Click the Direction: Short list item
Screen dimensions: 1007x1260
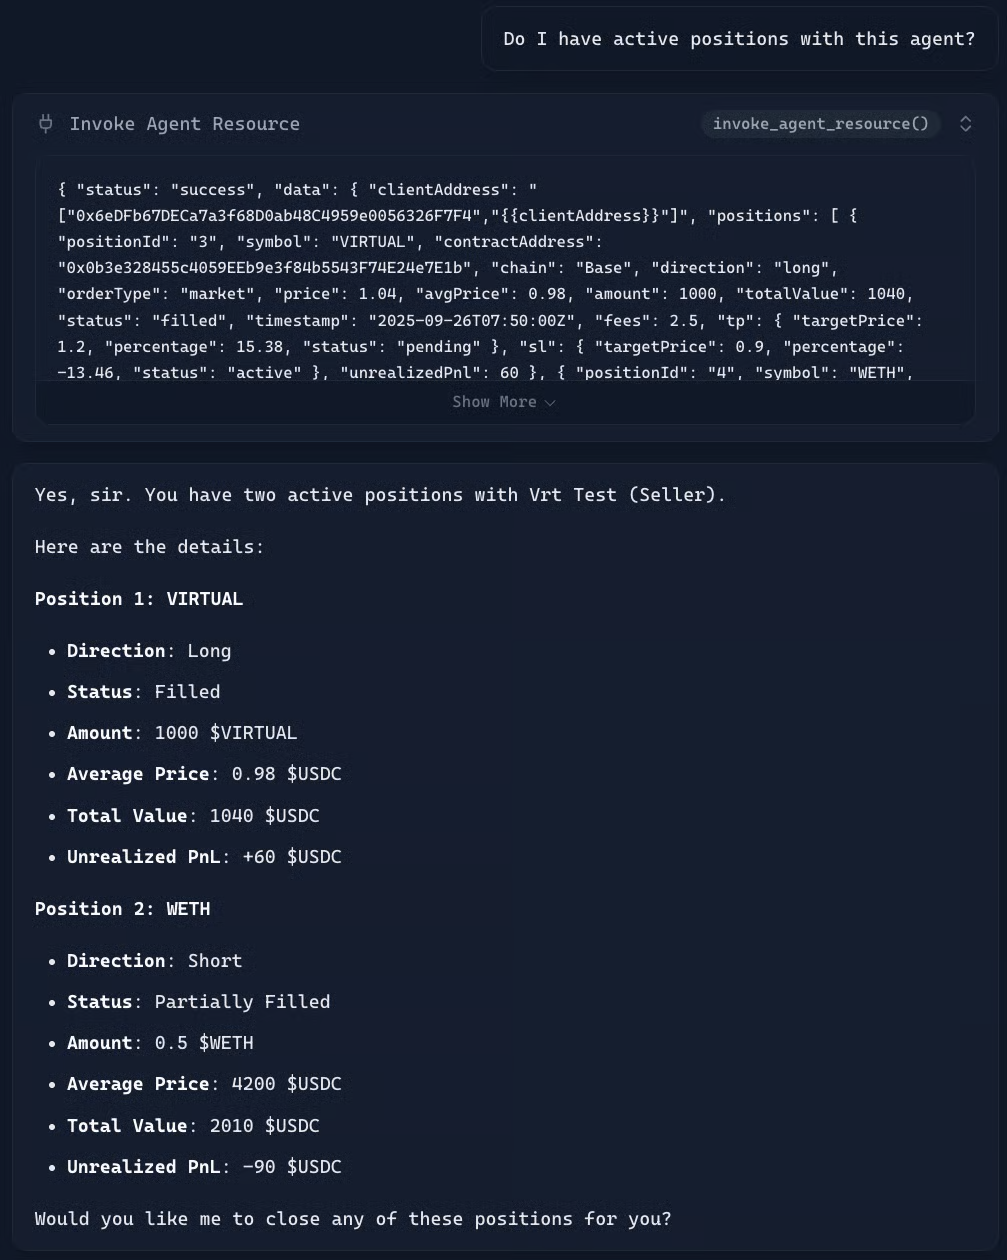pos(154,961)
